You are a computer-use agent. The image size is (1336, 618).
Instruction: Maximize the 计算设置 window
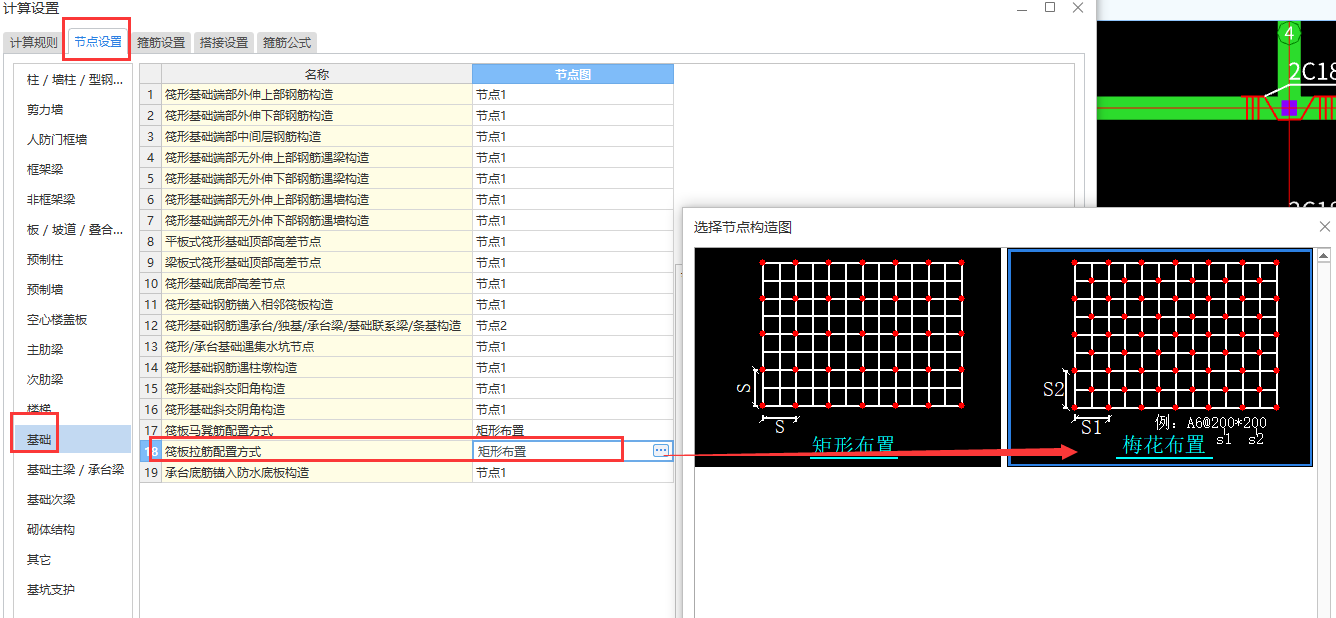pos(1050,7)
